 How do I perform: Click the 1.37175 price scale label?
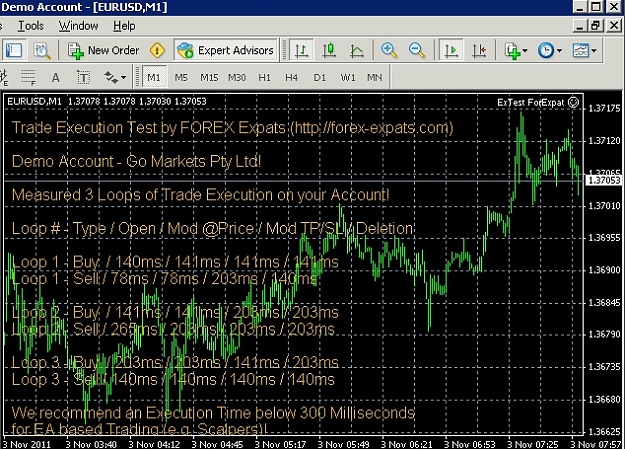pos(604,108)
